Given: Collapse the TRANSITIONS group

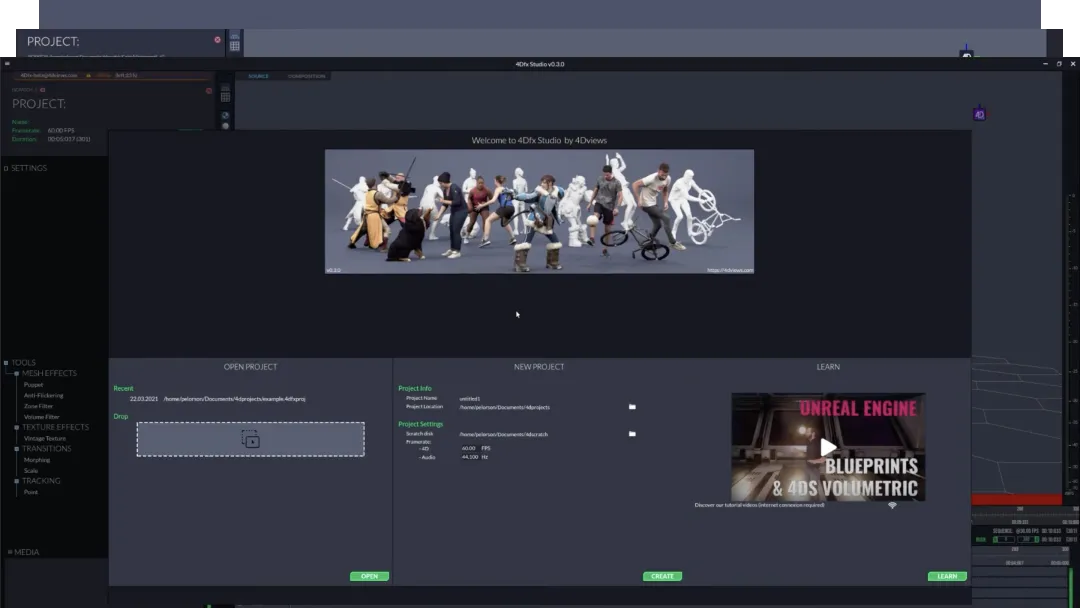Looking at the screenshot, I should [x=17, y=449].
